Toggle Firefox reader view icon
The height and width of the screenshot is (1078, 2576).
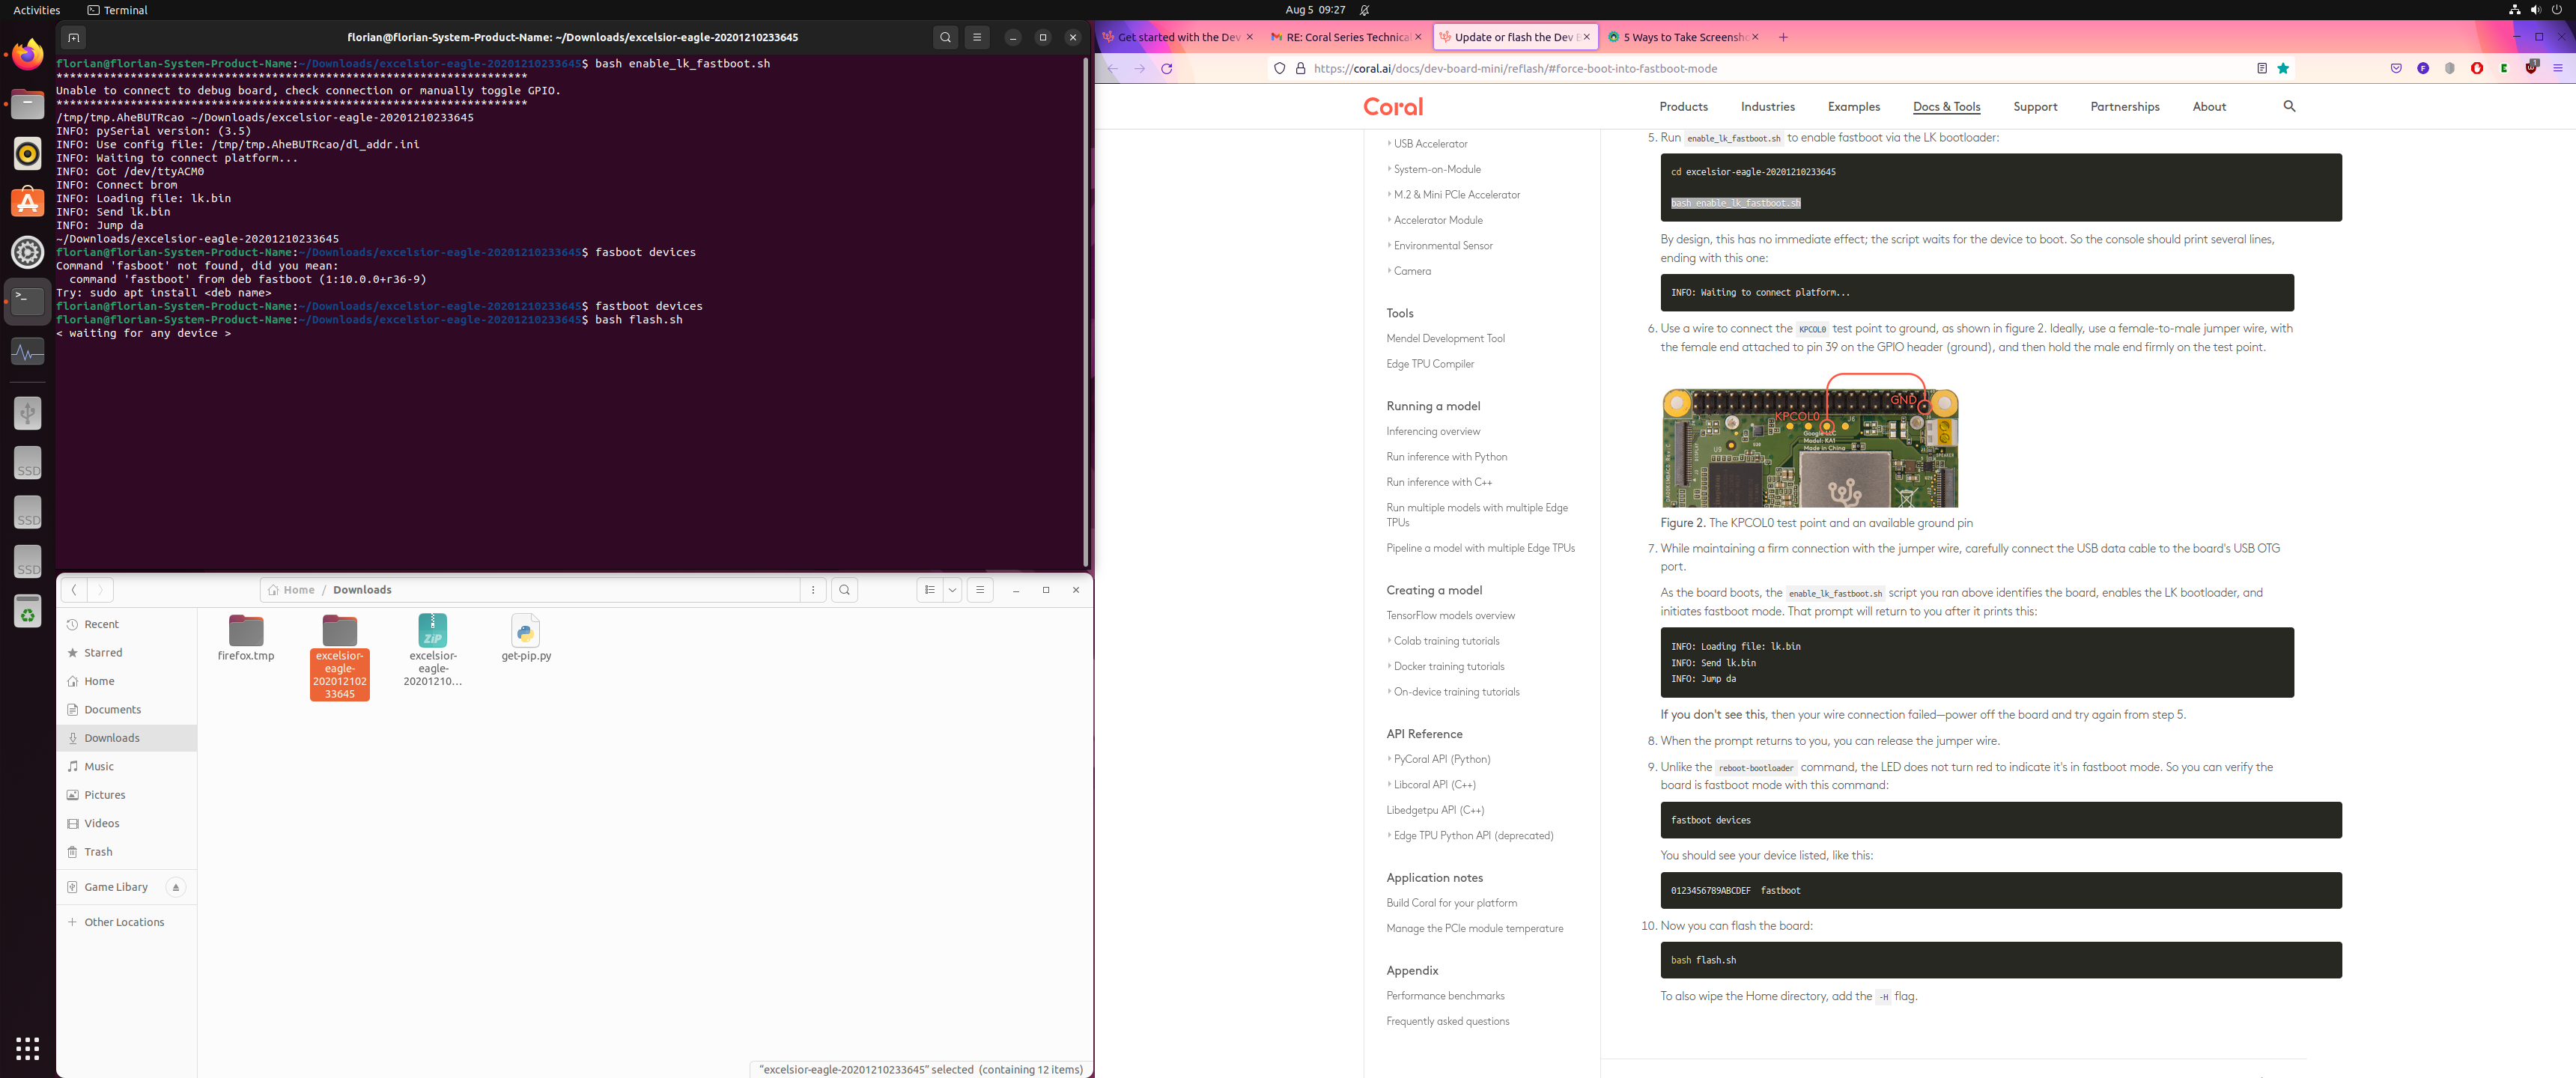[2261, 69]
